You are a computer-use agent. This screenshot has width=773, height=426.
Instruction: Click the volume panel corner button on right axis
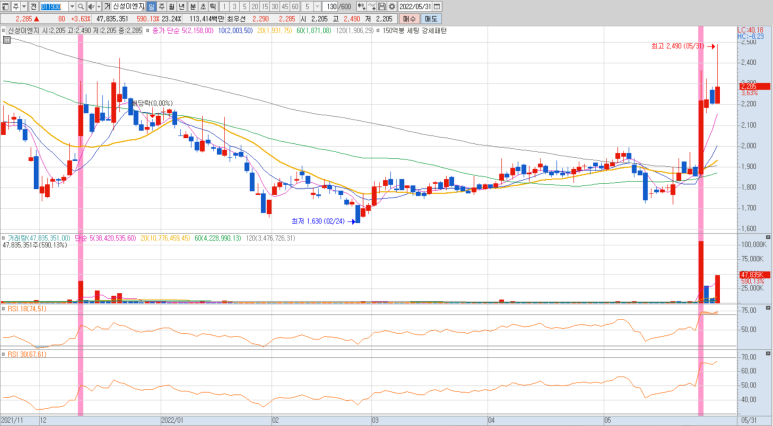pos(768,237)
